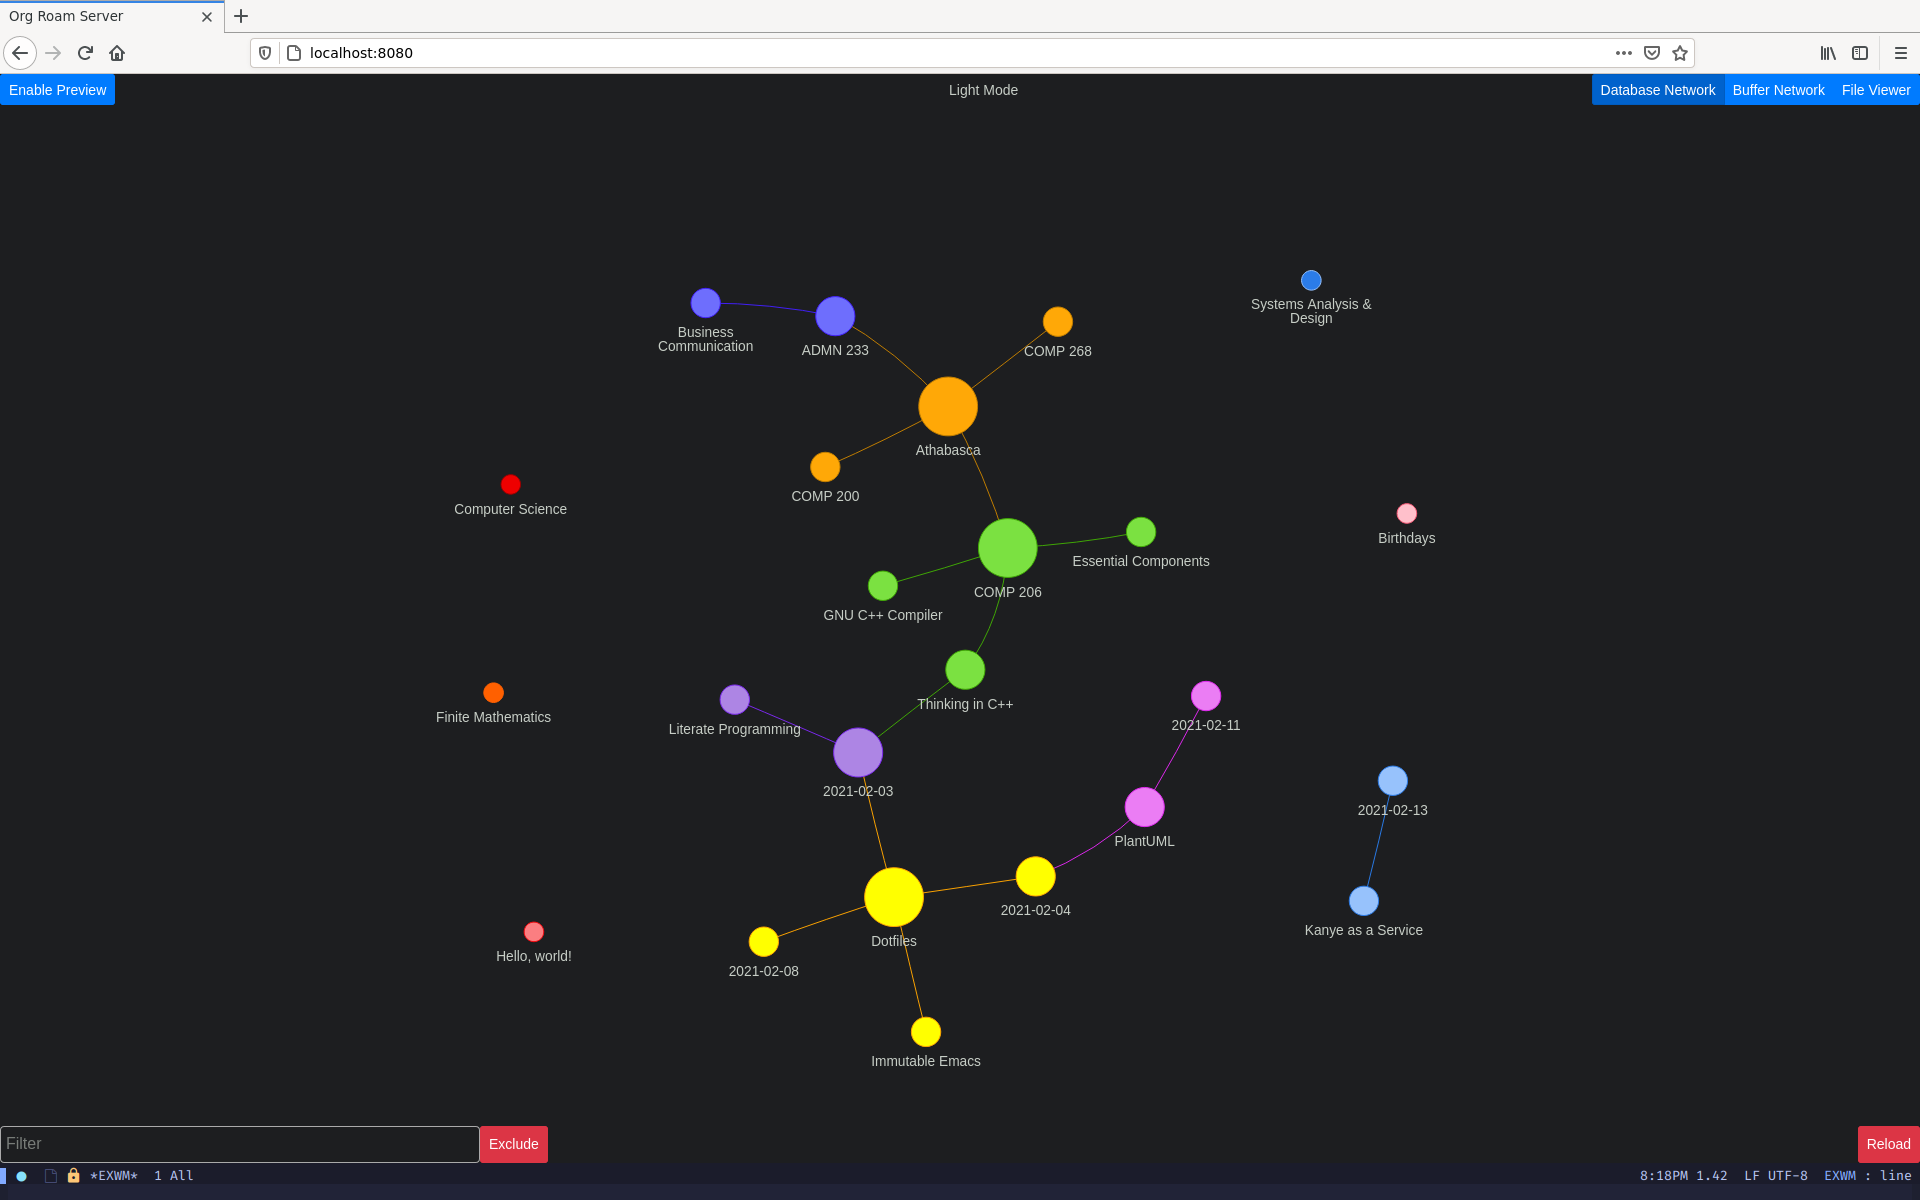Open the File Viewer panel

click(1876, 90)
